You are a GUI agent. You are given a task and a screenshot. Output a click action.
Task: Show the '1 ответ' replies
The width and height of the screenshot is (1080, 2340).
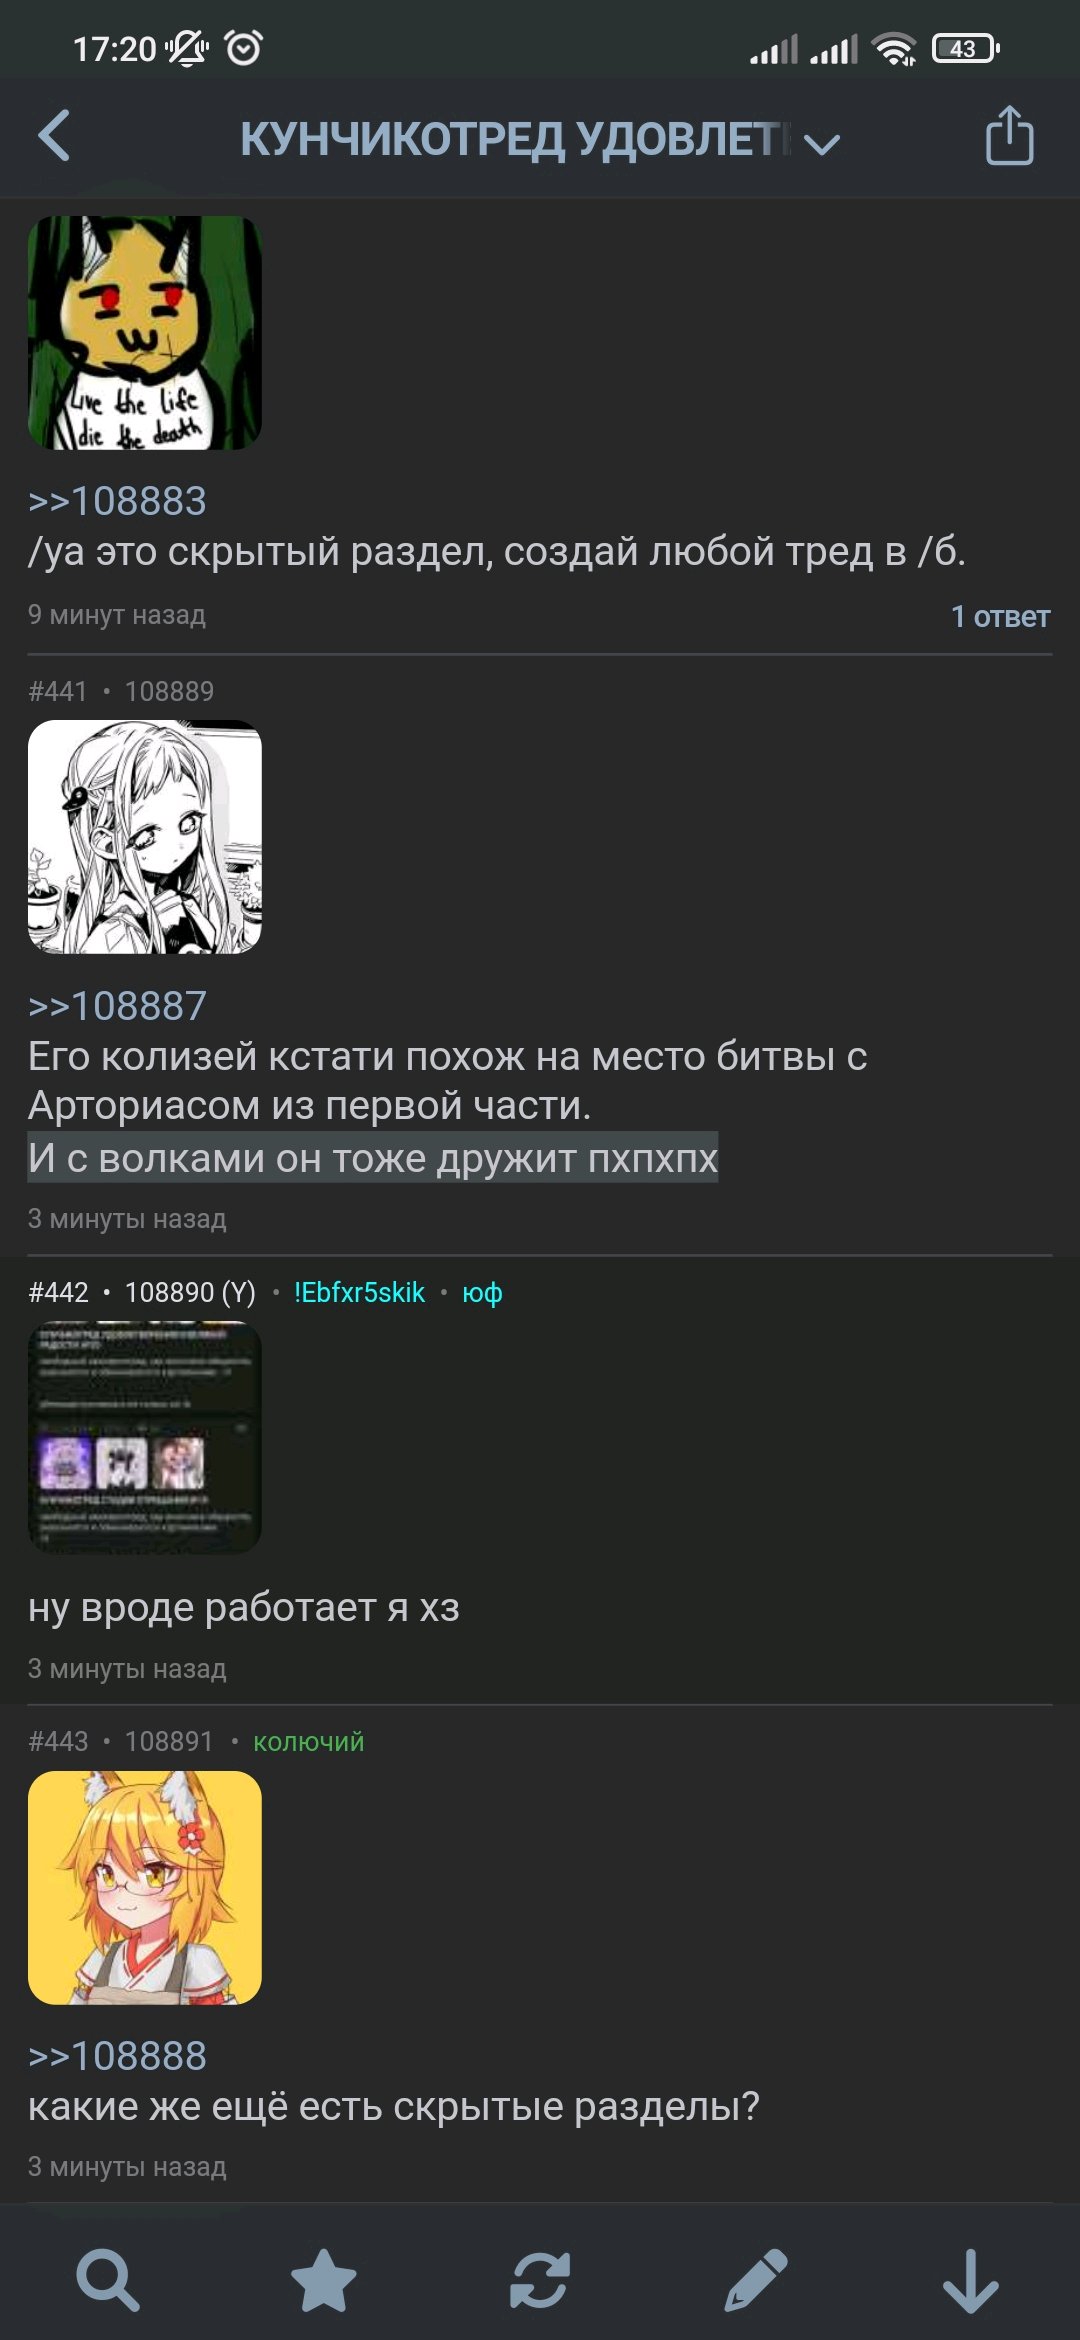point(1000,617)
